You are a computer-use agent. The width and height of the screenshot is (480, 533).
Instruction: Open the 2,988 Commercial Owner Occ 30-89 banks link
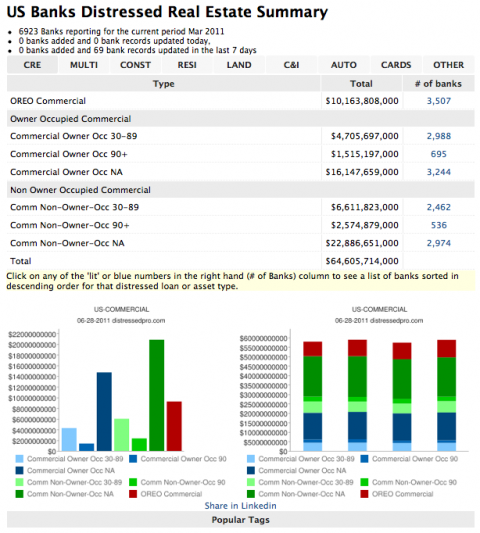click(x=439, y=136)
